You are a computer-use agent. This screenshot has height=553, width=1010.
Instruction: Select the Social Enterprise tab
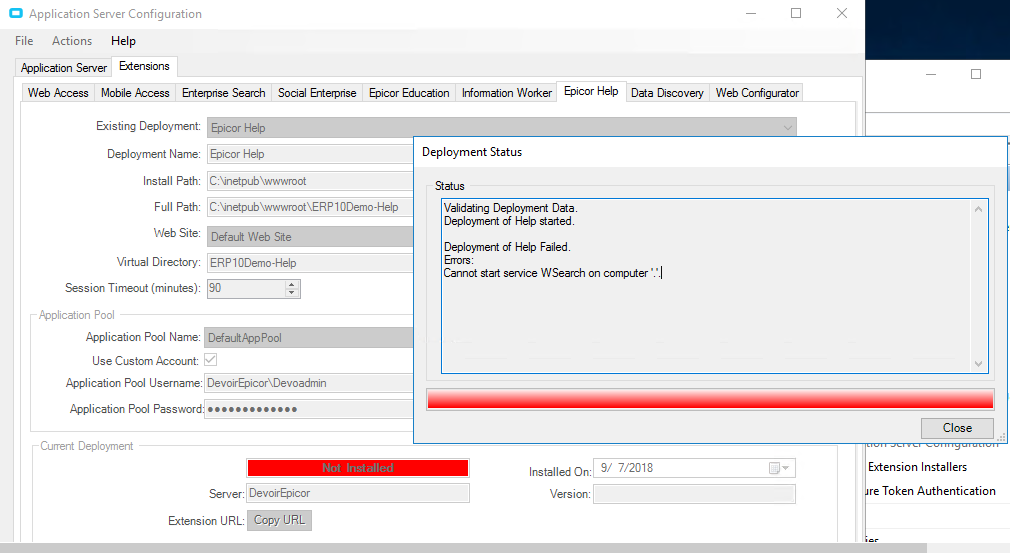(317, 93)
